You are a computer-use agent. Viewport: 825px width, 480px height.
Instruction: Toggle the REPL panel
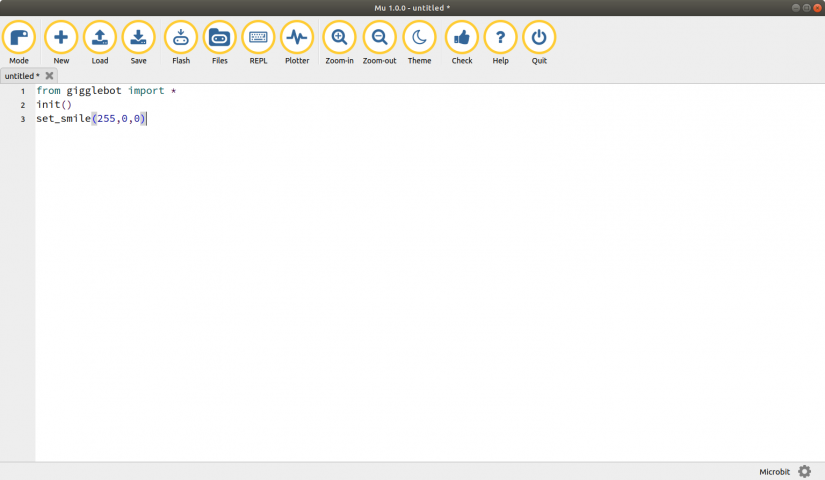tap(258, 38)
